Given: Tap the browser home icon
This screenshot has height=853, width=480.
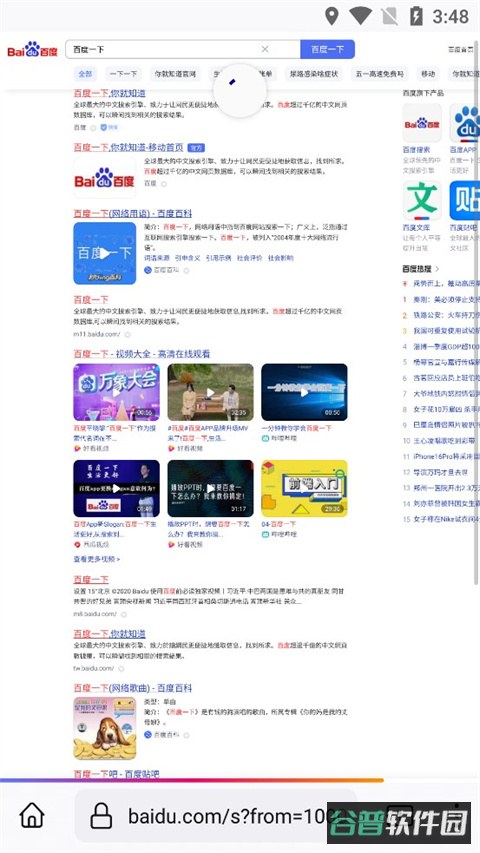Looking at the screenshot, I should (32, 815).
